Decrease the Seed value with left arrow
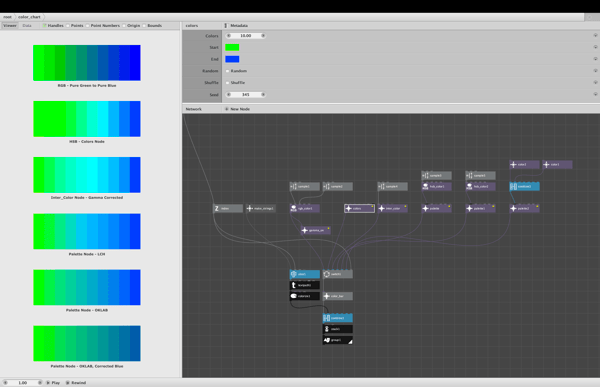Screen dimensions: 600x387 [229, 95]
